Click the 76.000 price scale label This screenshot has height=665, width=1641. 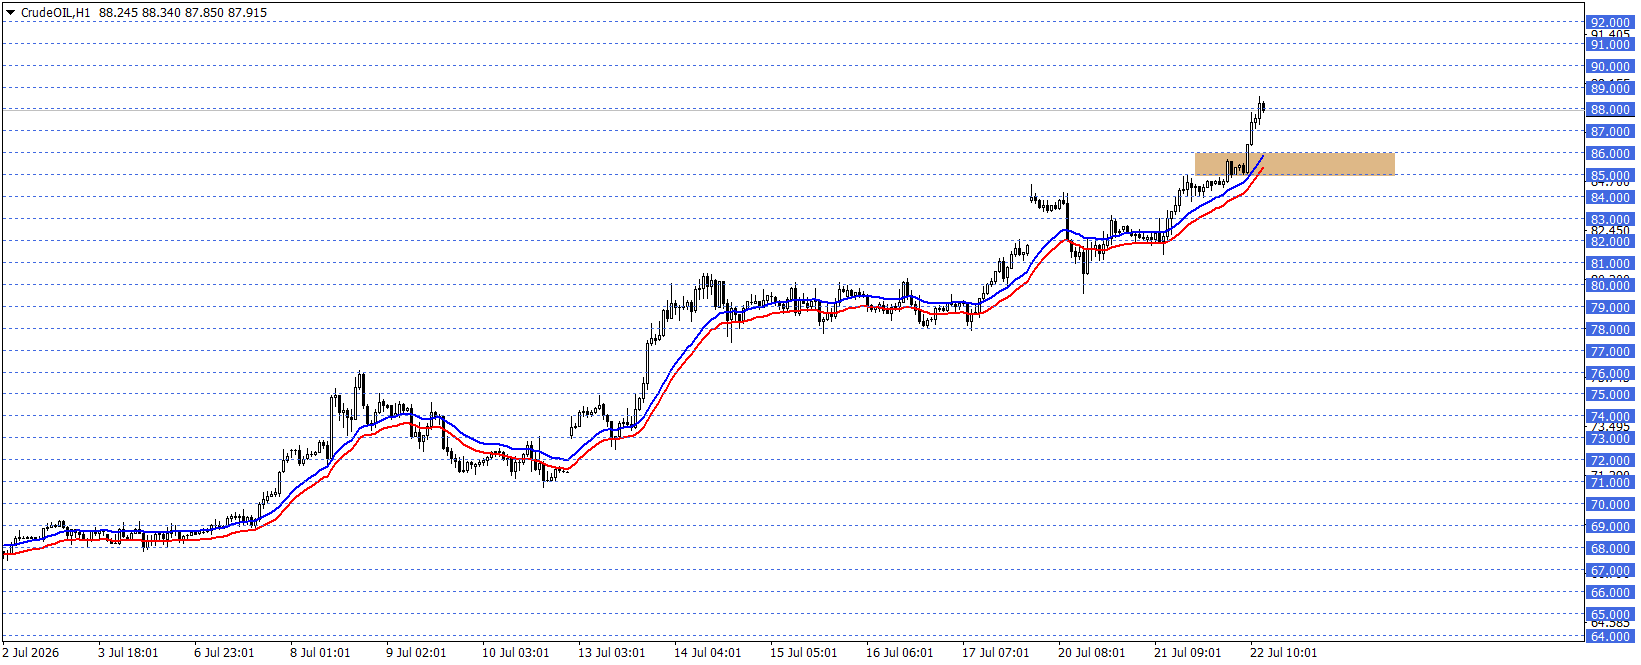pyautogui.click(x=1610, y=374)
